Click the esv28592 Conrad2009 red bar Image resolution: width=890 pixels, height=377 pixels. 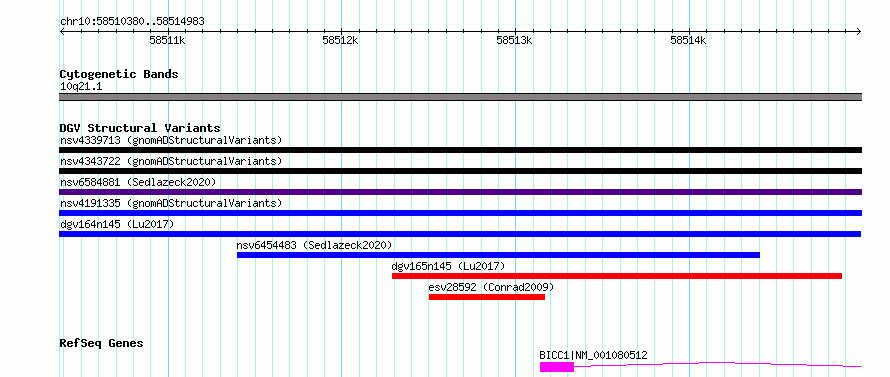[x=486, y=297]
